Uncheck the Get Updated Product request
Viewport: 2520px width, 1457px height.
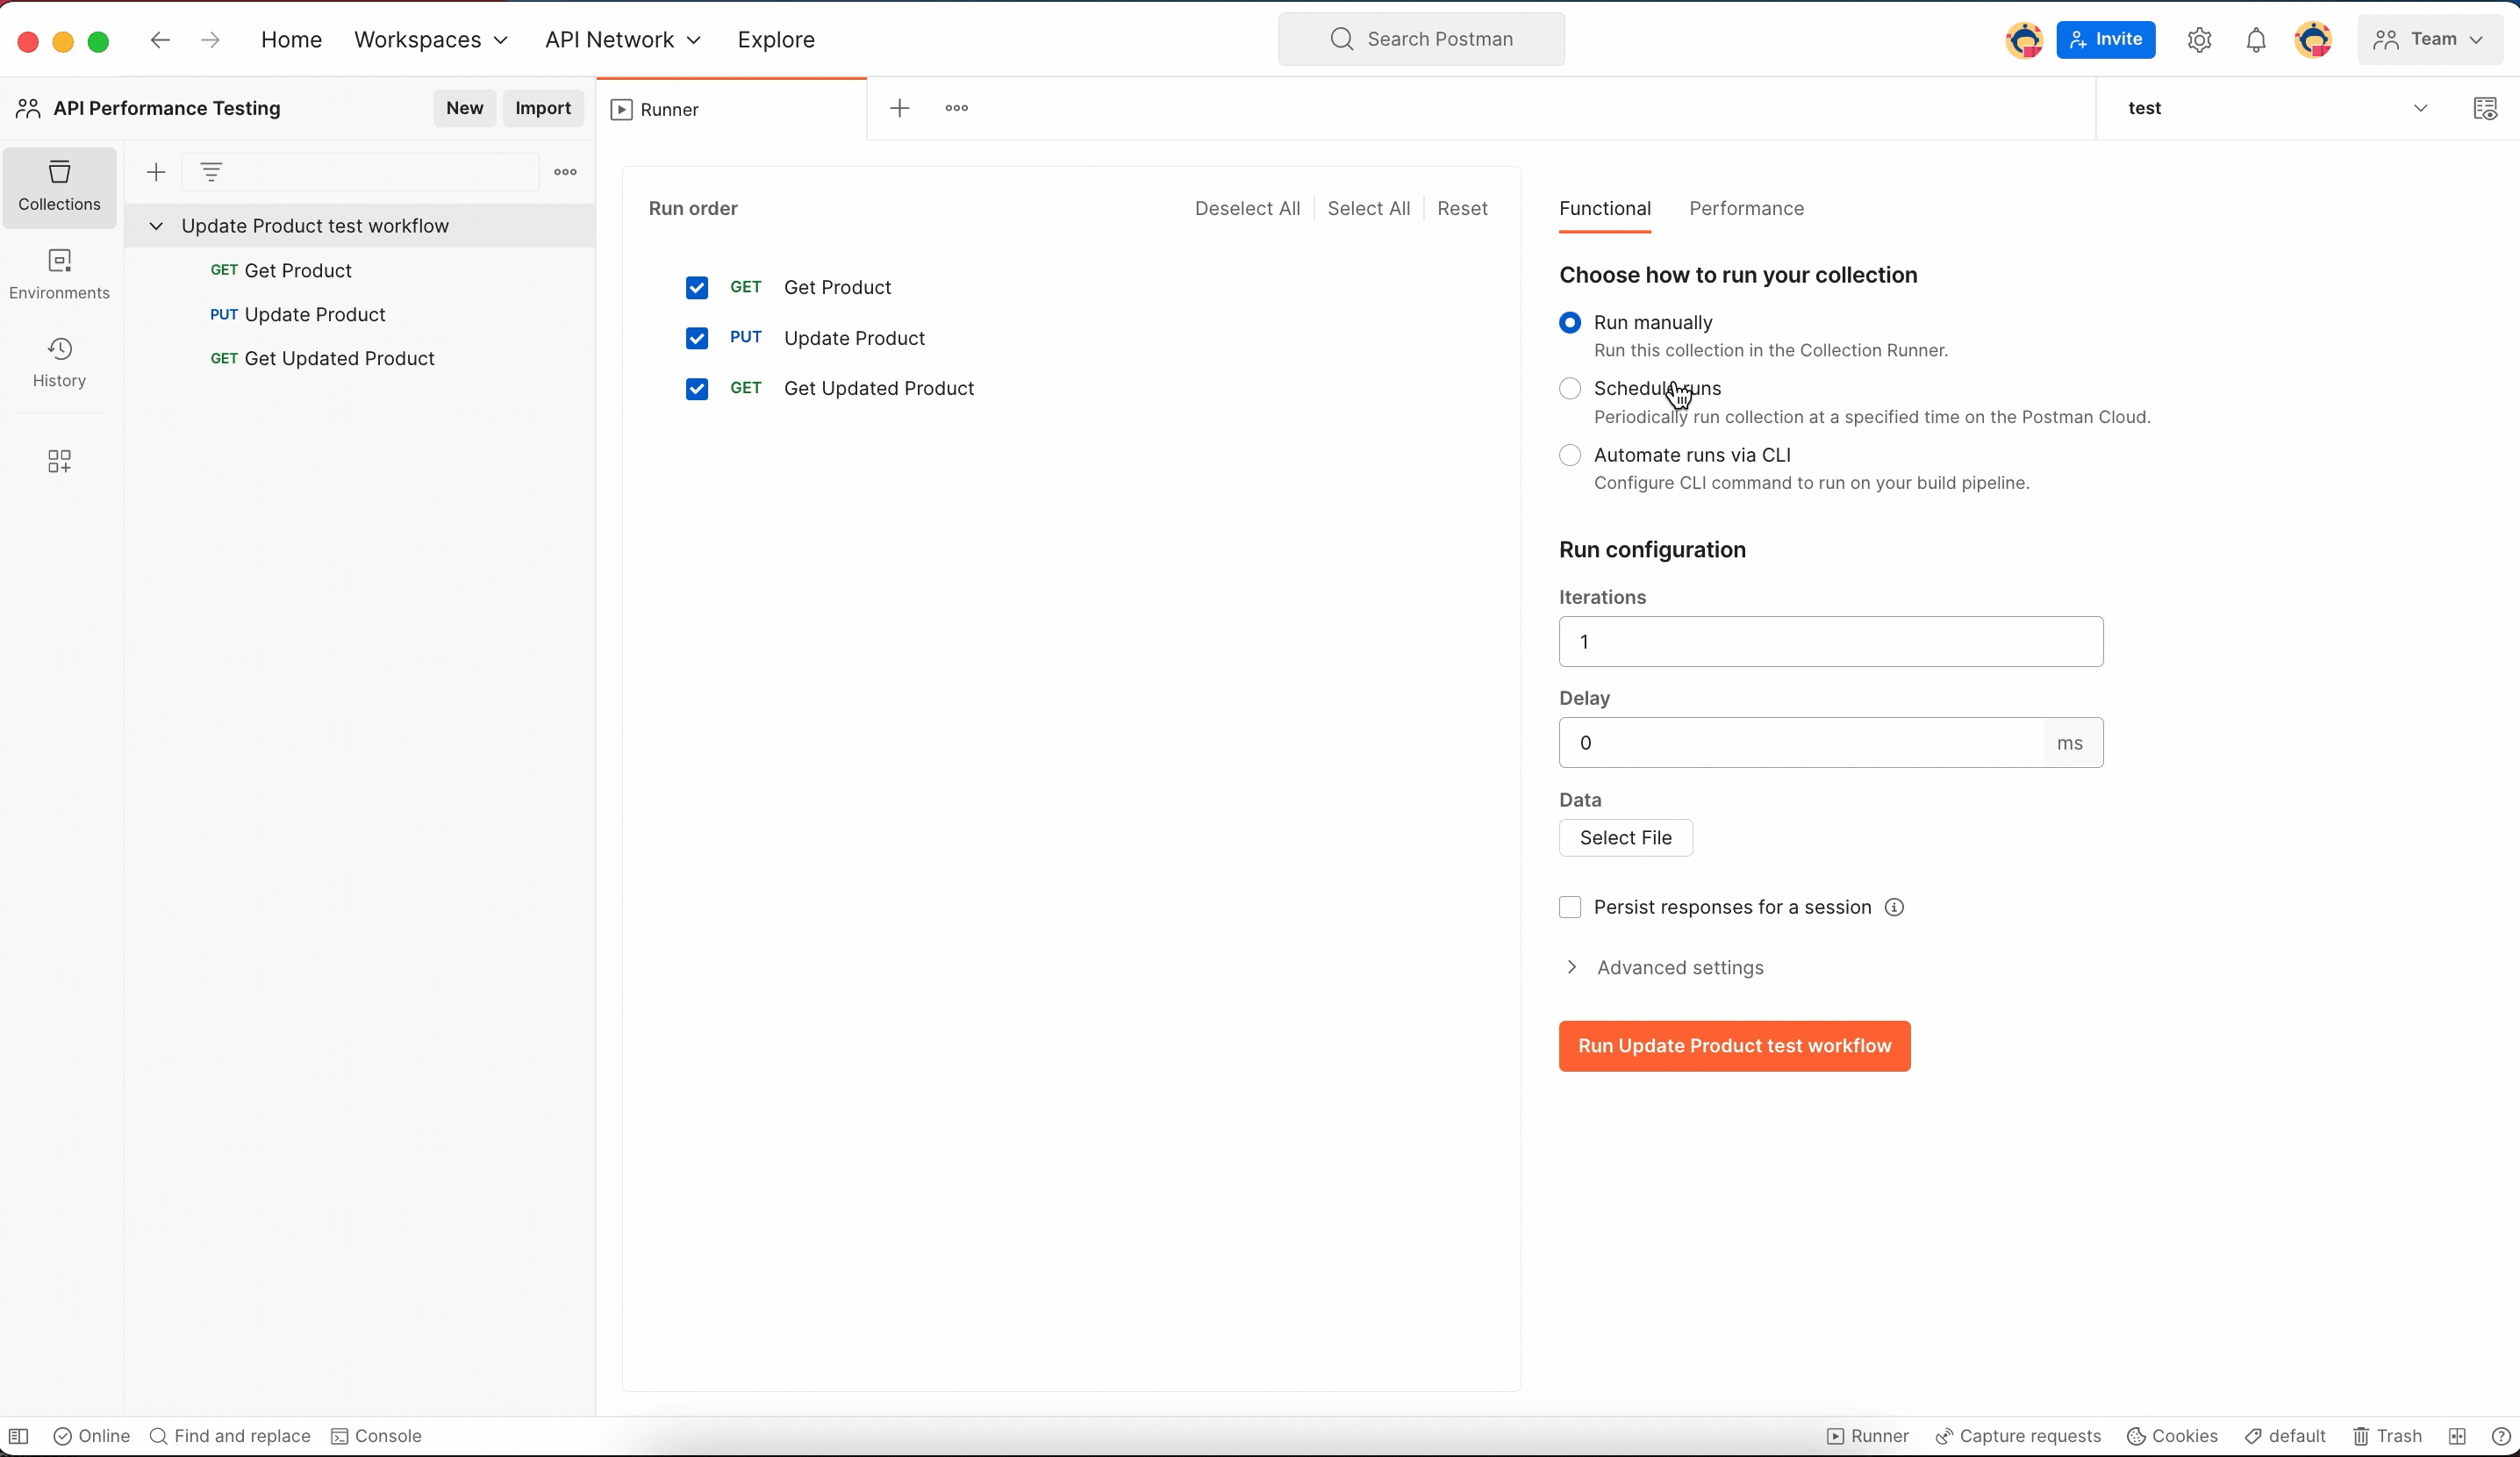pos(697,388)
